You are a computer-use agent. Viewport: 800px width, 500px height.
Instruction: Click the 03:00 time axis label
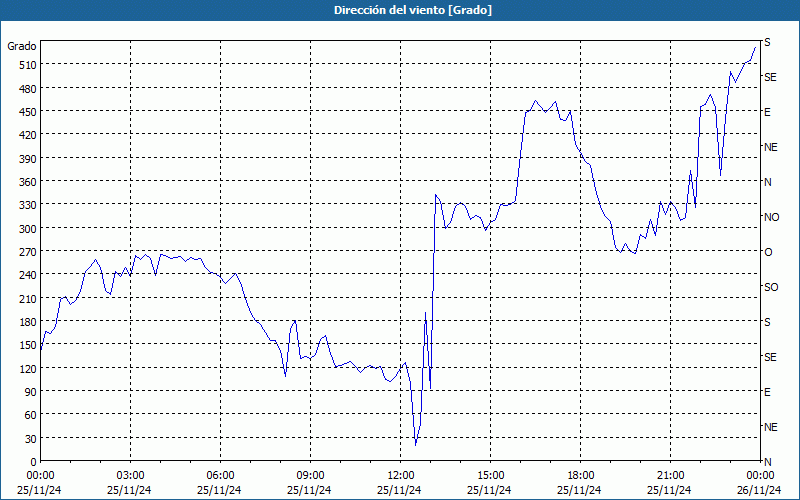(130, 476)
